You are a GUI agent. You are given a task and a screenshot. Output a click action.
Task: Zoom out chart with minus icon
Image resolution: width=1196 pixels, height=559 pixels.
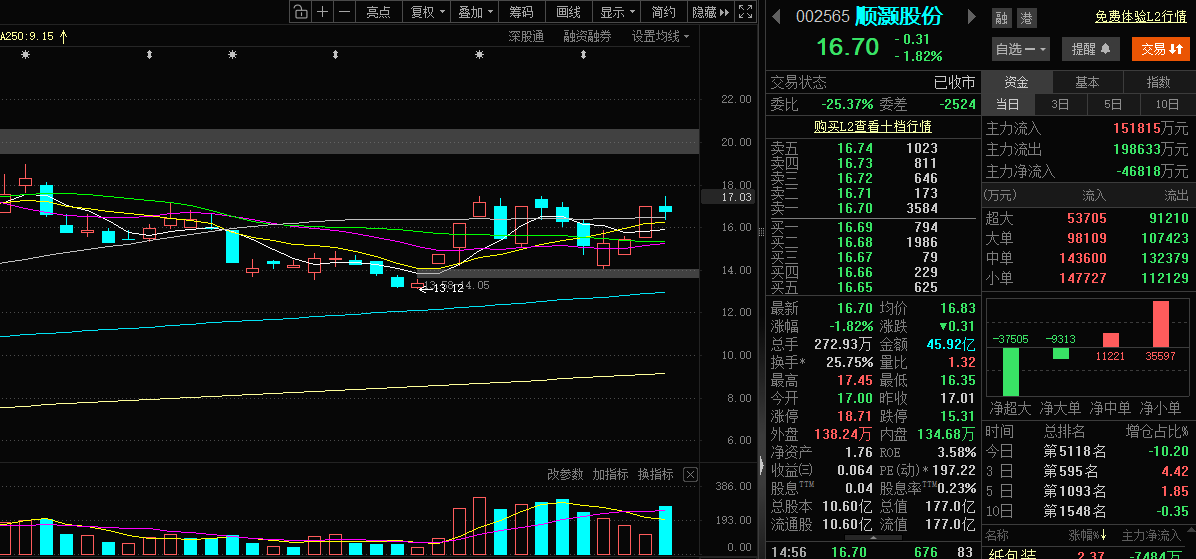coord(345,11)
